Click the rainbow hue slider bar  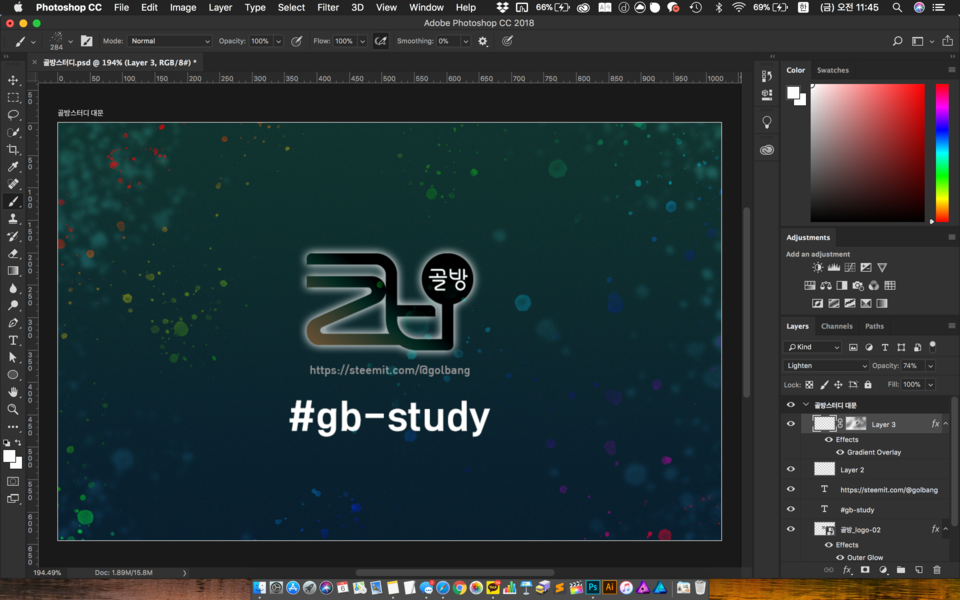coord(942,152)
